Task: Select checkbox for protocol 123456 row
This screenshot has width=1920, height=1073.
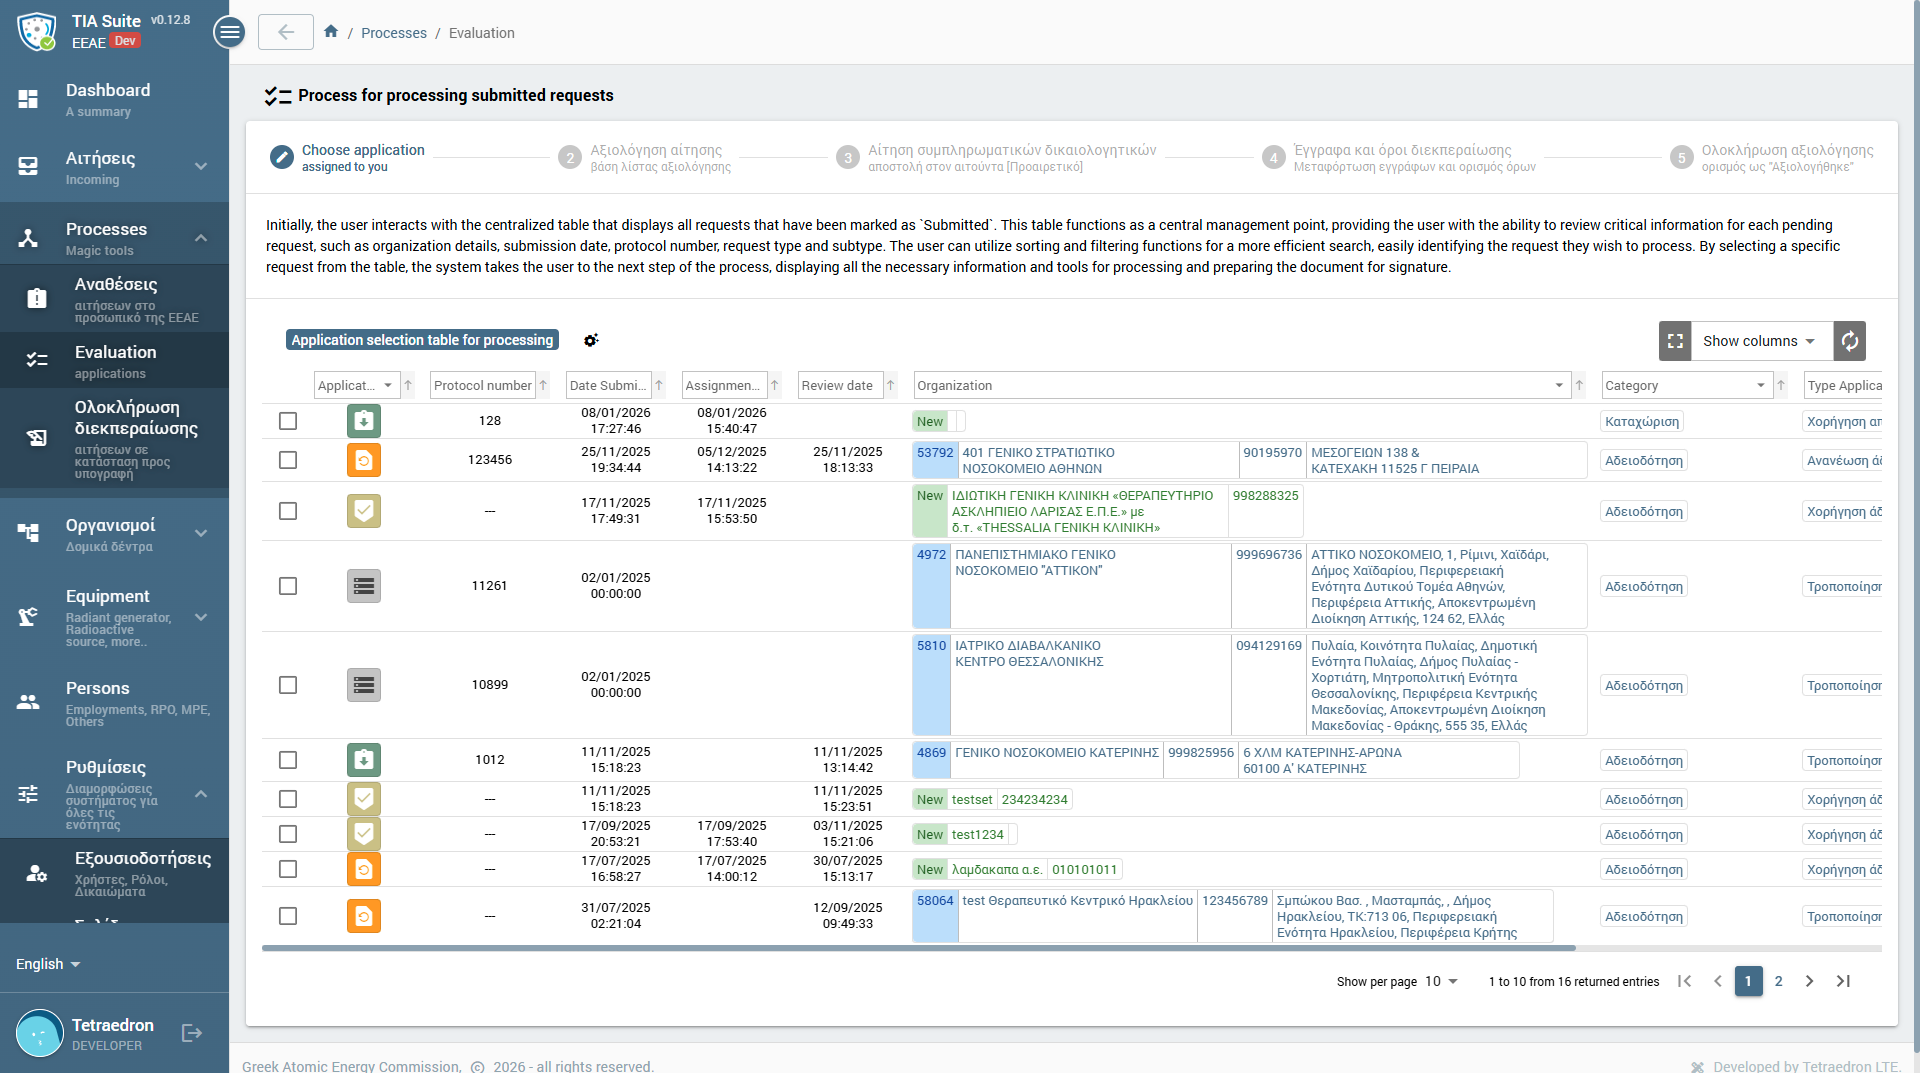Action: 288,460
